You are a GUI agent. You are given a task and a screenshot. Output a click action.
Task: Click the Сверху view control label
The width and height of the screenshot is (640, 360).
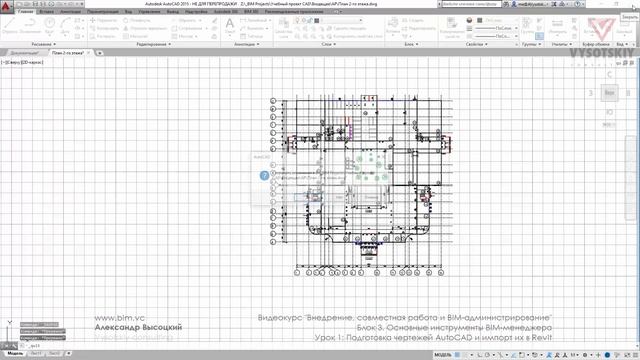click(13, 62)
